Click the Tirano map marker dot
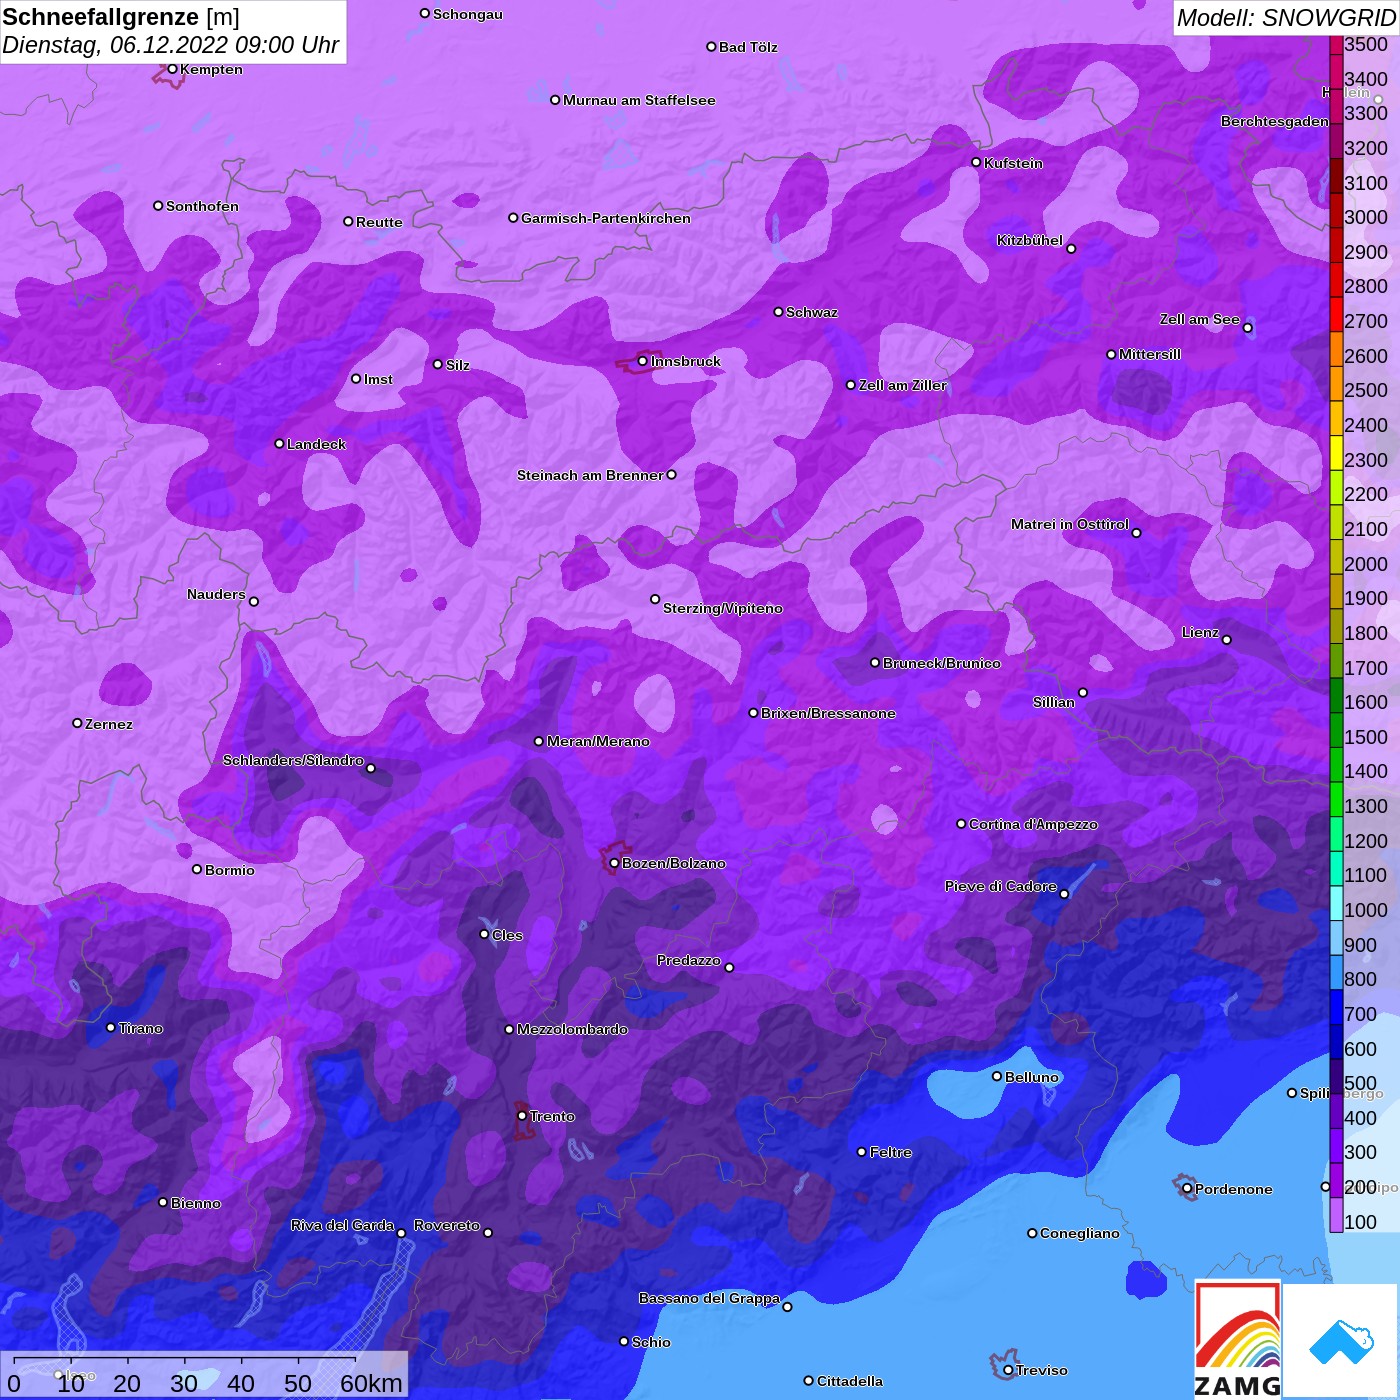The width and height of the screenshot is (1400, 1400). click(111, 1027)
